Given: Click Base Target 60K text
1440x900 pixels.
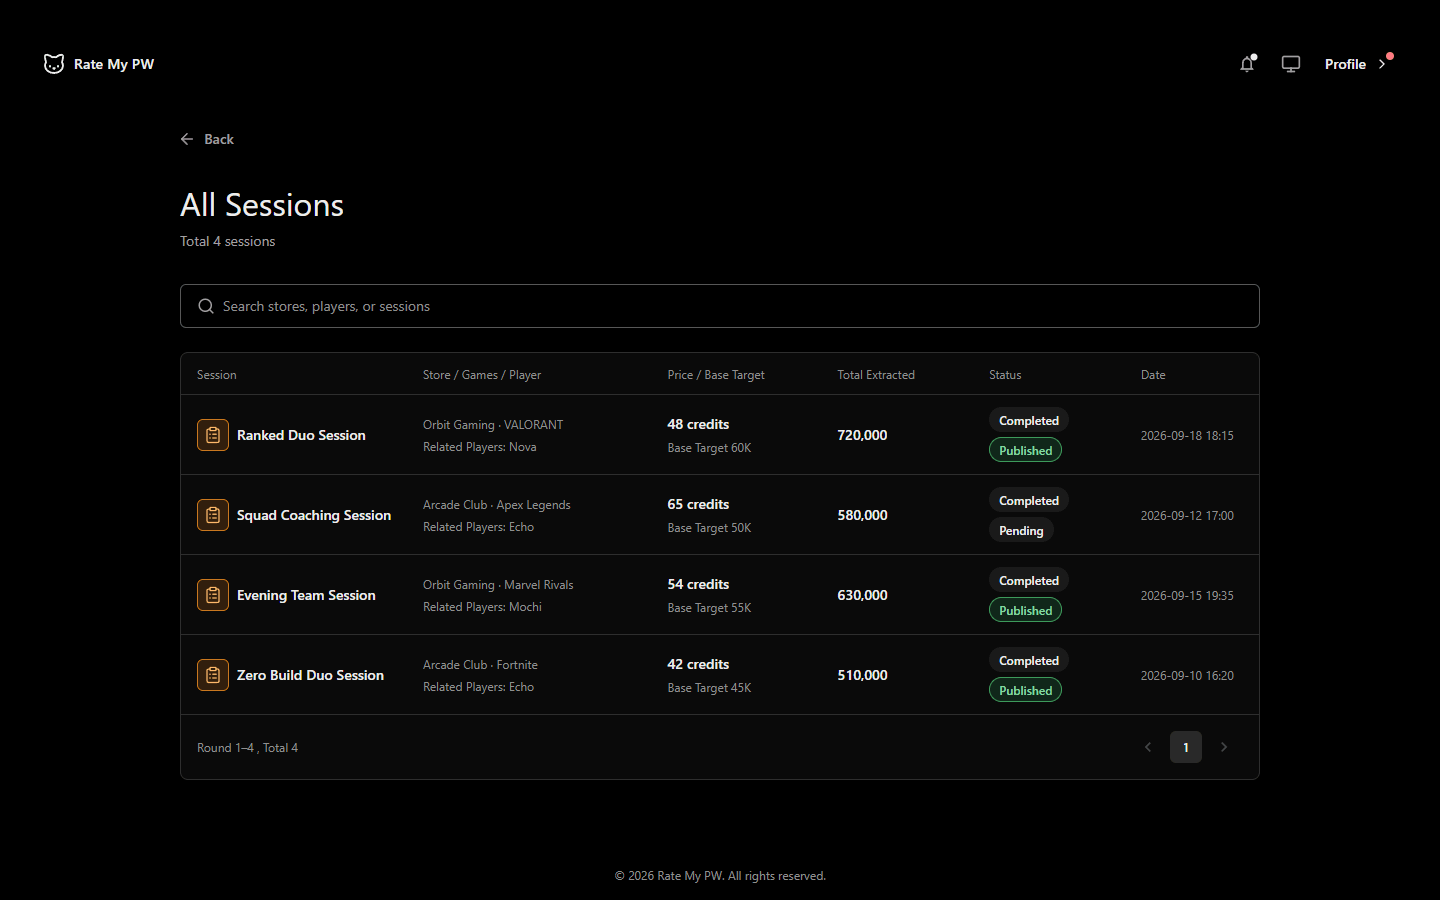Looking at the screenshot, I should pyautogui.click(x=709, y=448).
